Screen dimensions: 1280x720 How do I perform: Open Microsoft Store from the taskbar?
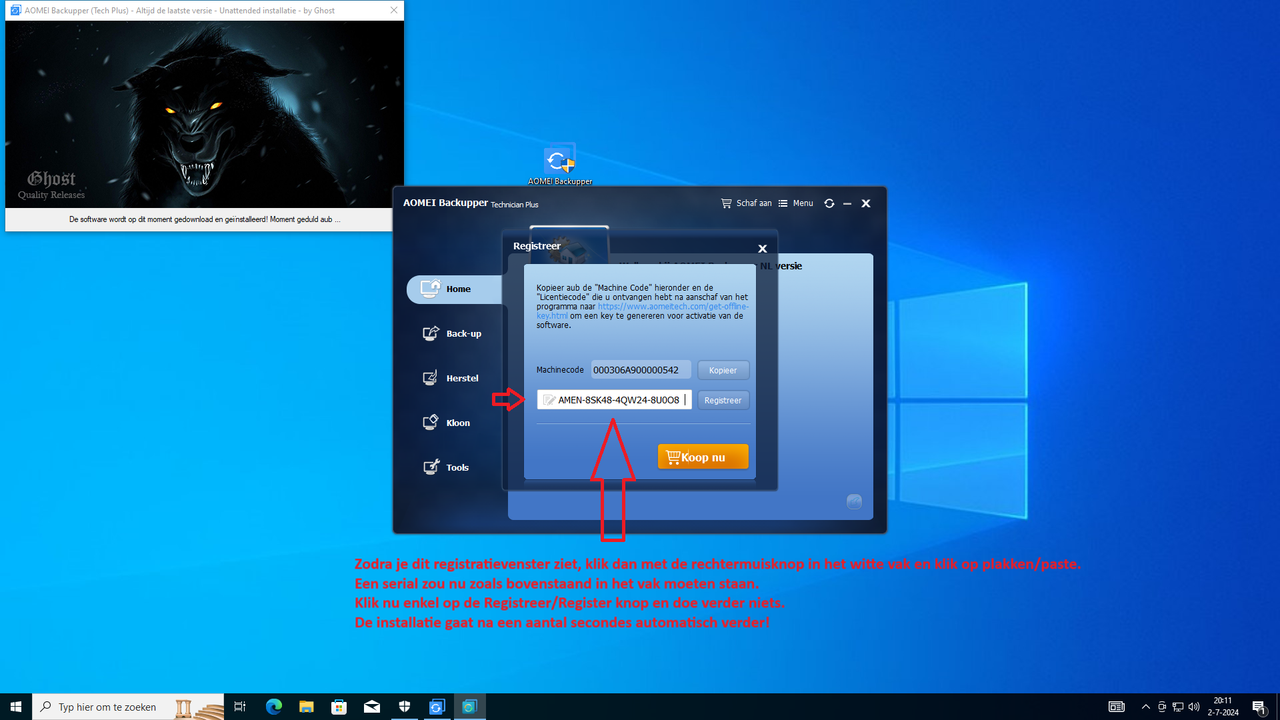(x=339, y=707)
